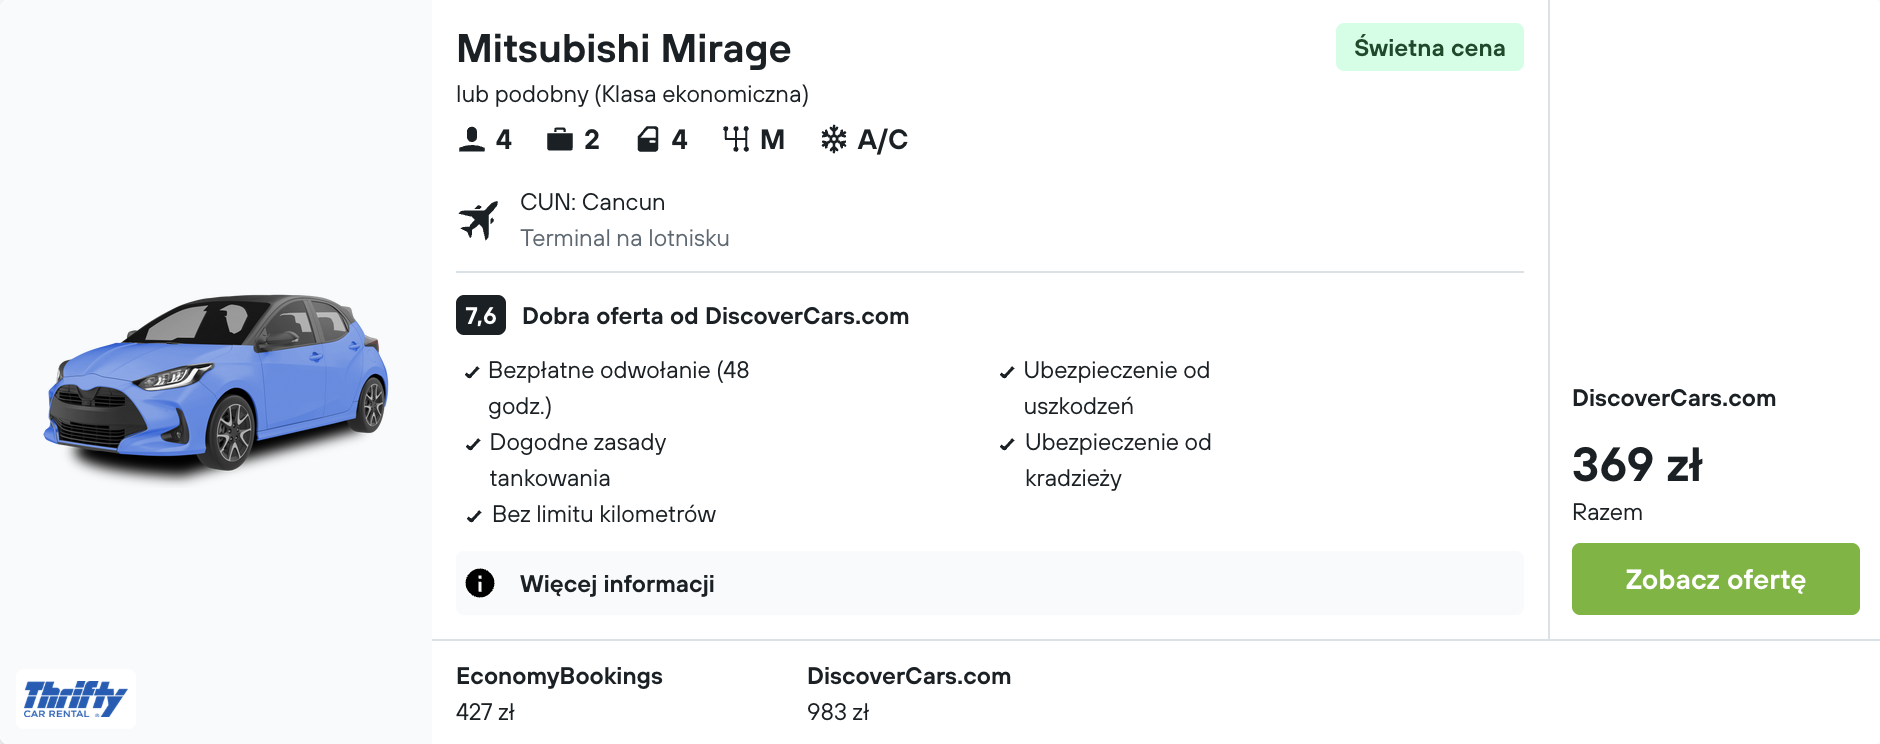Click the airplane airport pickup icon
1880x744 pixels.
(479, 220)
